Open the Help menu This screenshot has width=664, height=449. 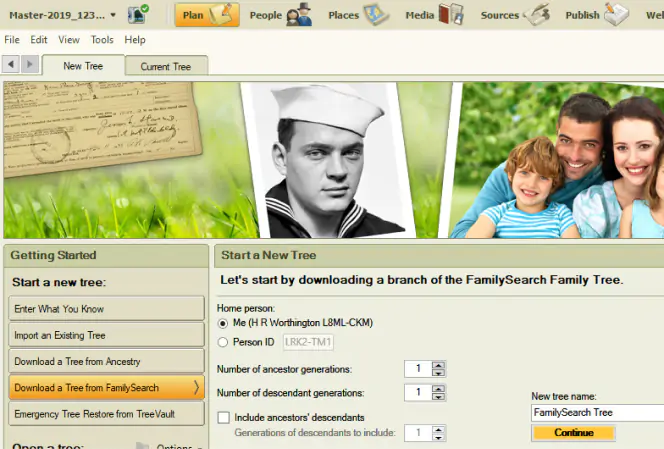(135, 40)
